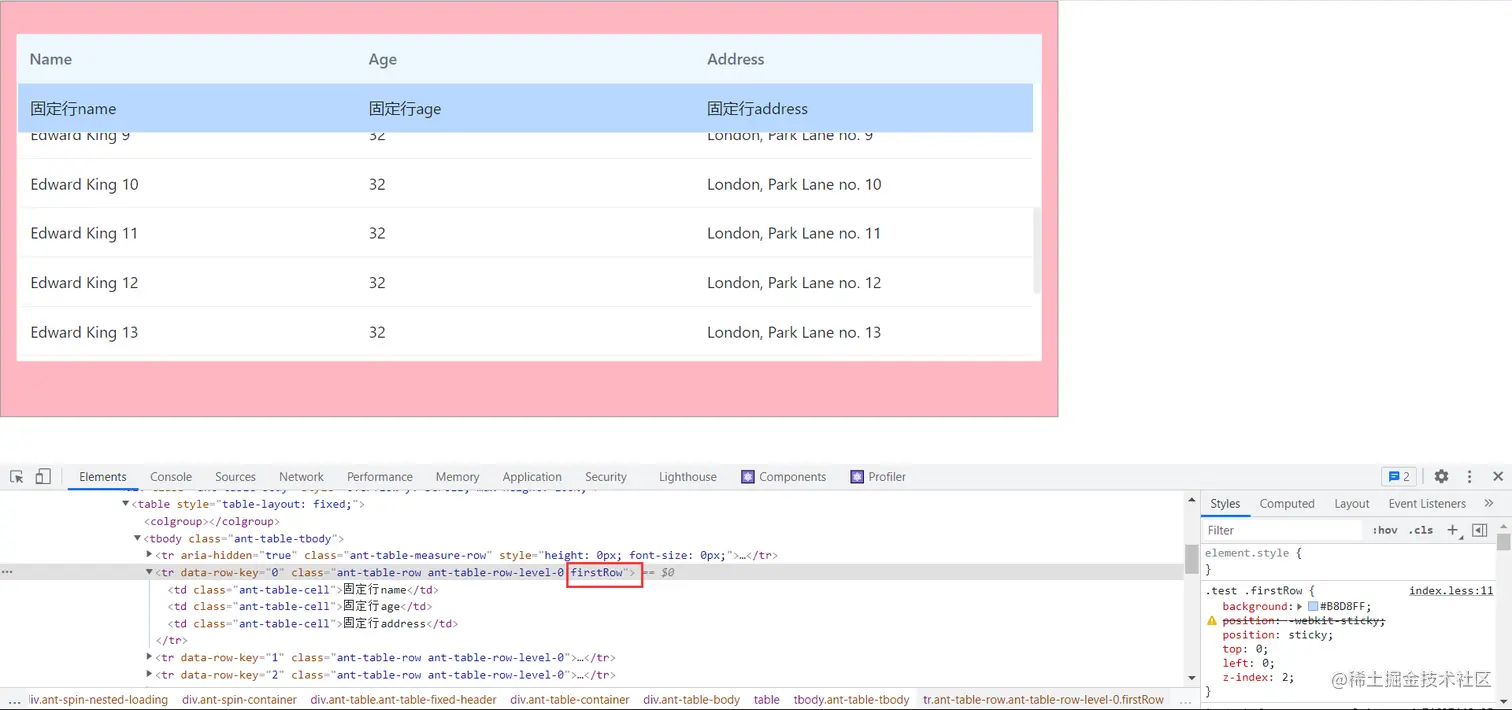Click the warning icon beside -webkit-sticky

pyautogui.click(x=1212, y=621)
